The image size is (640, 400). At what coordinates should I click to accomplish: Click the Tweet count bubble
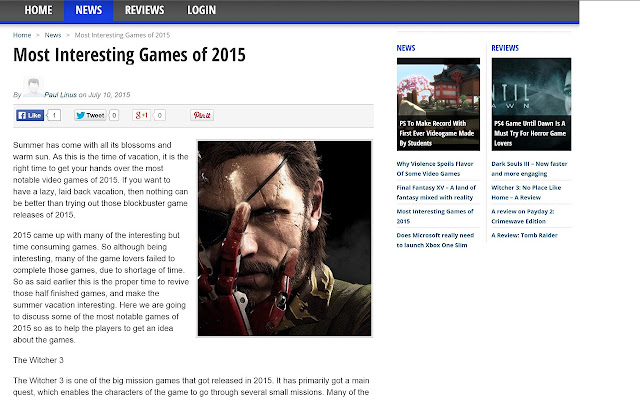114,115
